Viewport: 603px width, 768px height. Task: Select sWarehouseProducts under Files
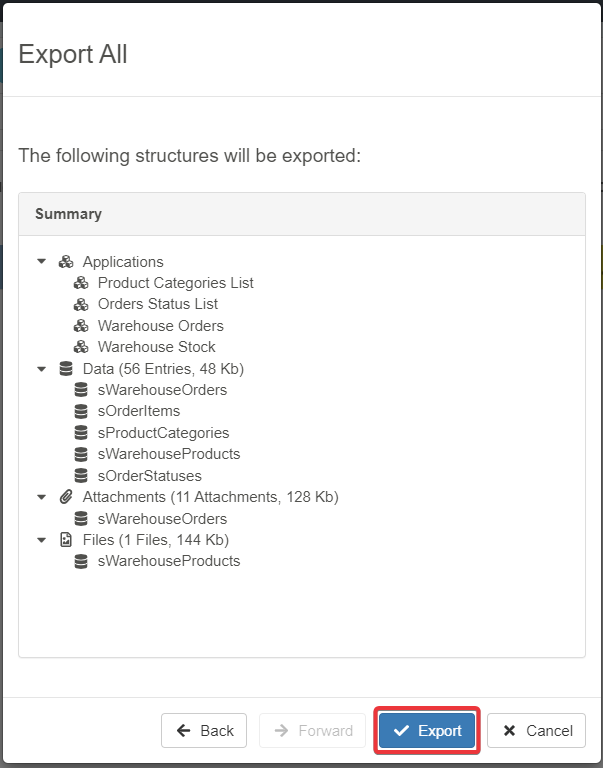coord(168,561)
